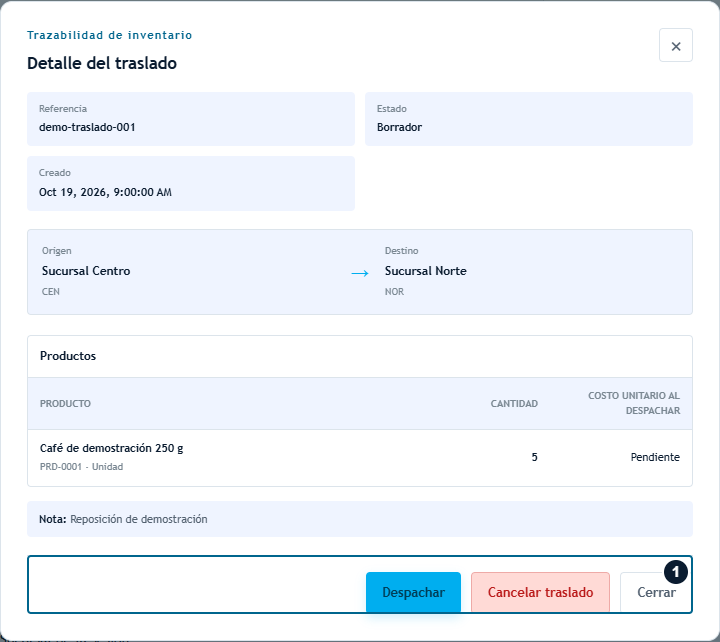Screen dimensions: 720x642
Task: Click the Detalle del traslado title
Action: point(102,63)
